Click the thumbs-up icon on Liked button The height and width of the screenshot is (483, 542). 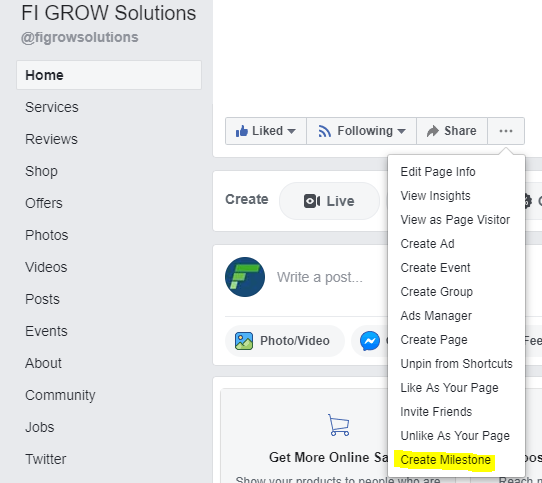(x=242, y=131)
